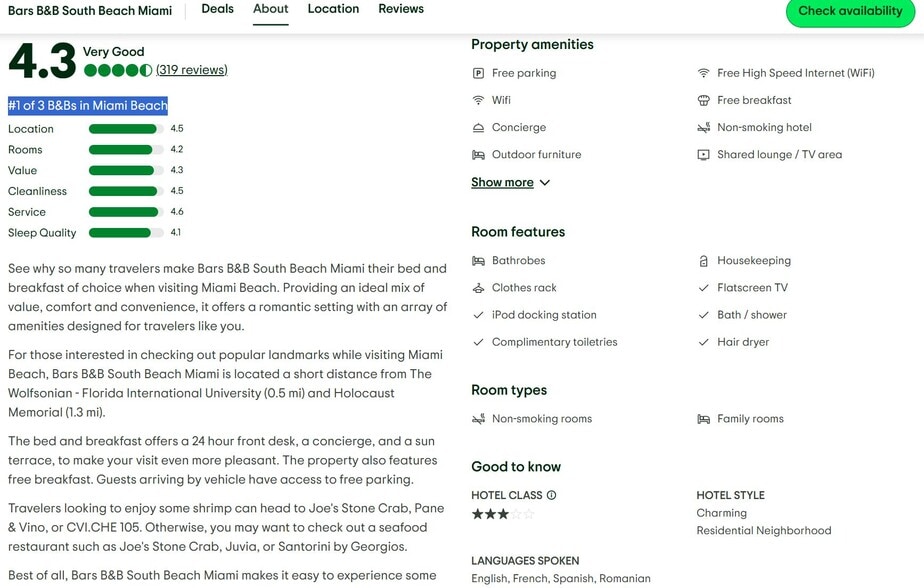Click the Free breakfast icon
Image resolution: width=924 pixels, height=588 pixels.
[703, 100]
